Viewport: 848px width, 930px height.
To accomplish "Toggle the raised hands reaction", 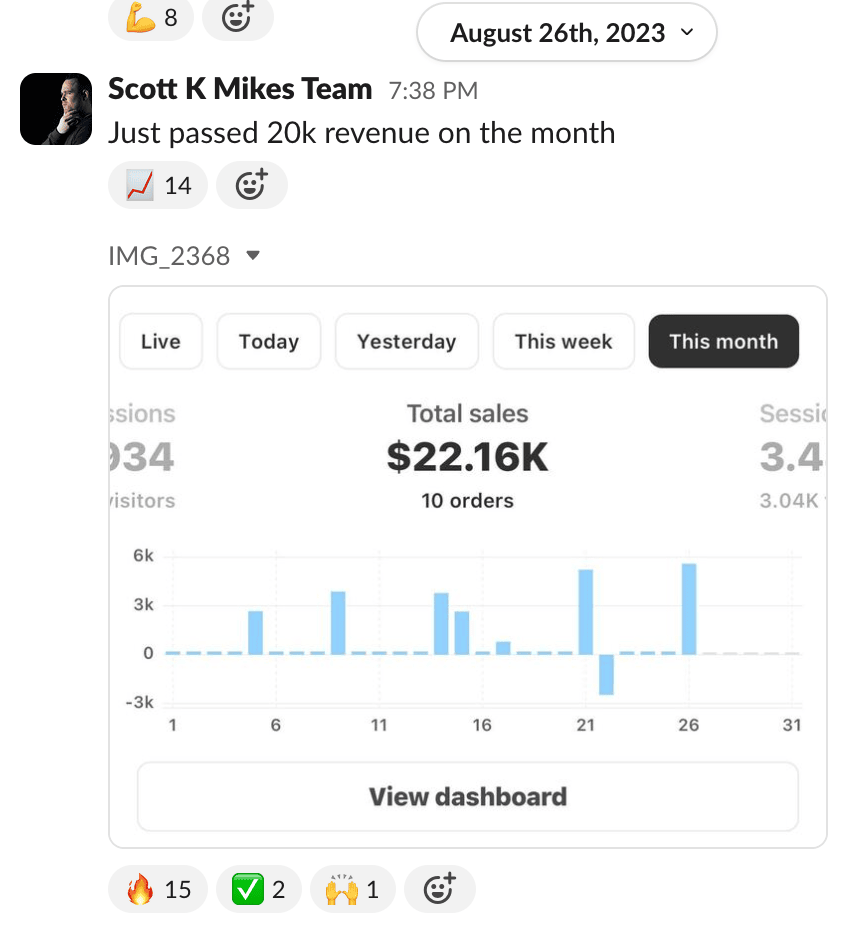I will point(353,889).
